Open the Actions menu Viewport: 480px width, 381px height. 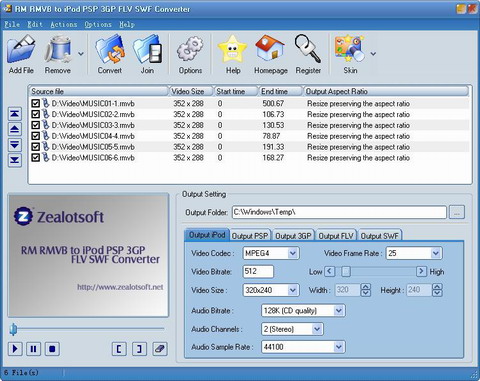click(x=64, y=24)
